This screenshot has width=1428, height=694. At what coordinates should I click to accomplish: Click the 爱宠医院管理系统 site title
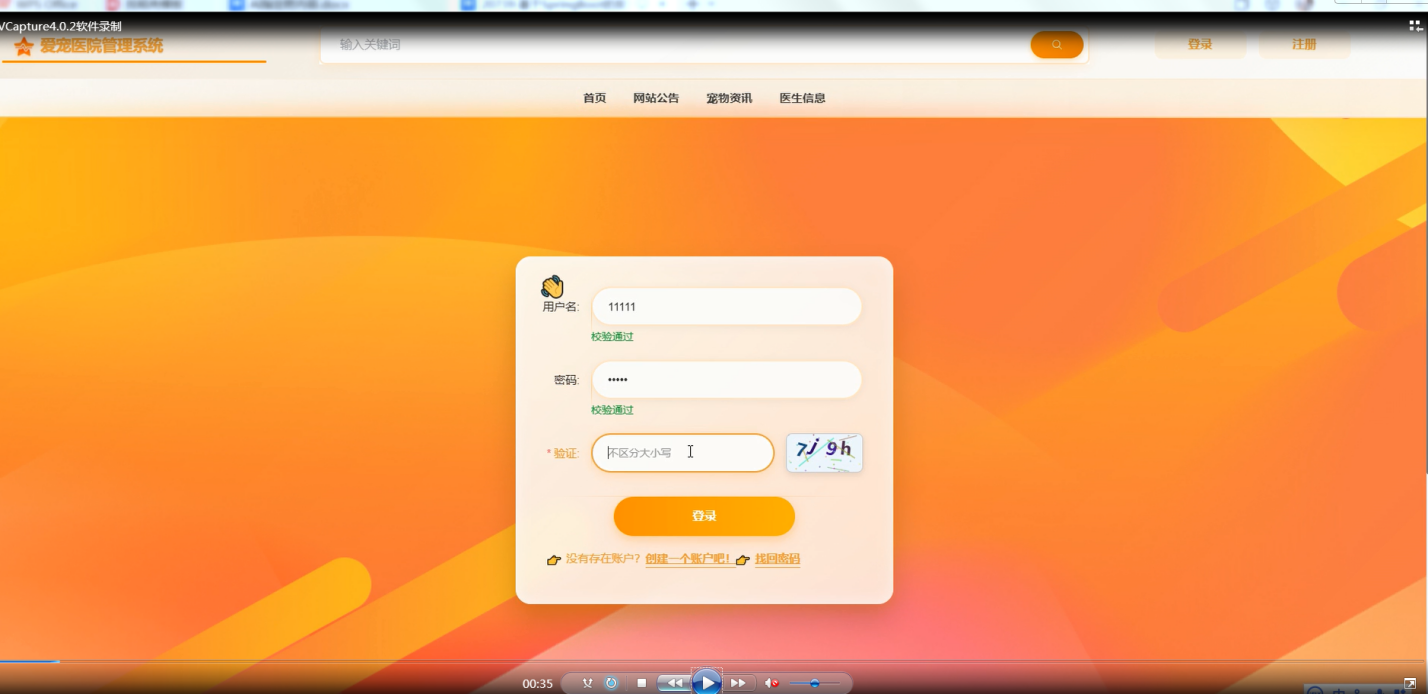pos(101,46)
